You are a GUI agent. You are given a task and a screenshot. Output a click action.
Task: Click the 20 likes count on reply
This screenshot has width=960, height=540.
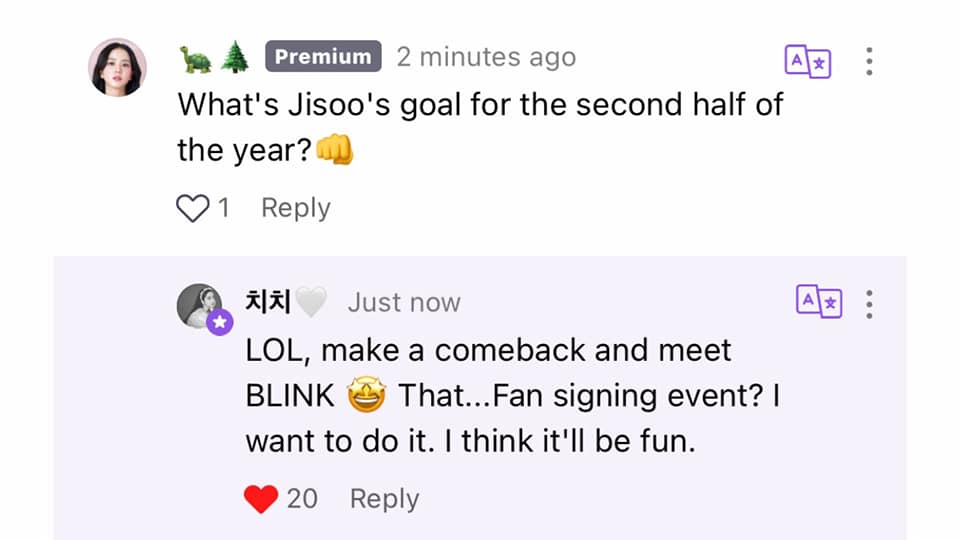302,499
